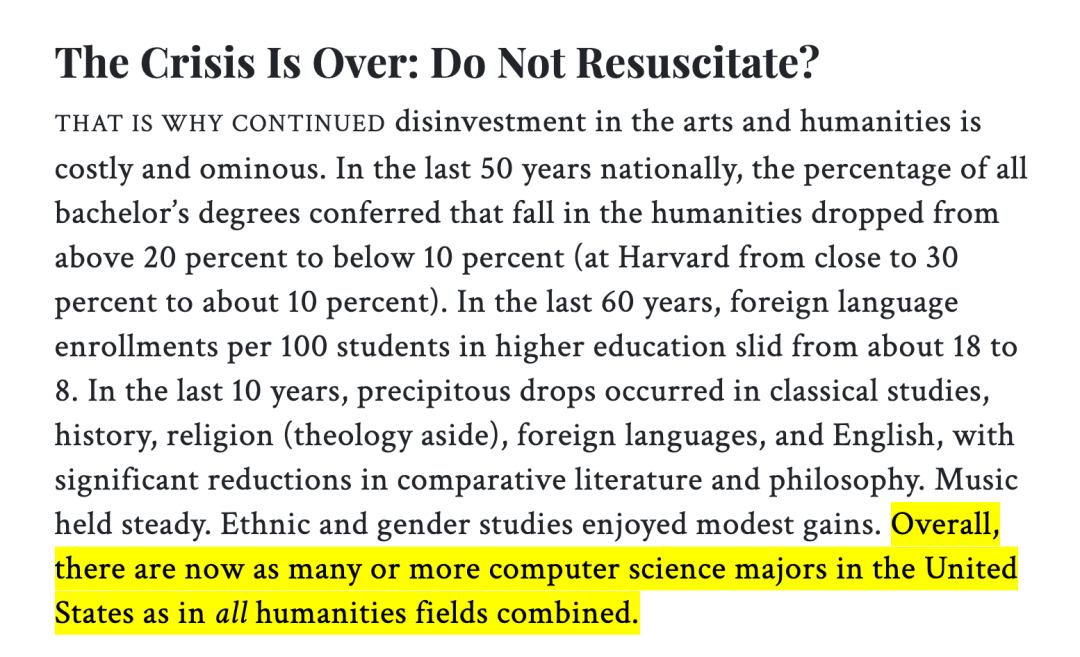Viewport: 1080px width, 657px height.
Task: Click the highlighted word "Overall,"
Action: pos(945,525)
